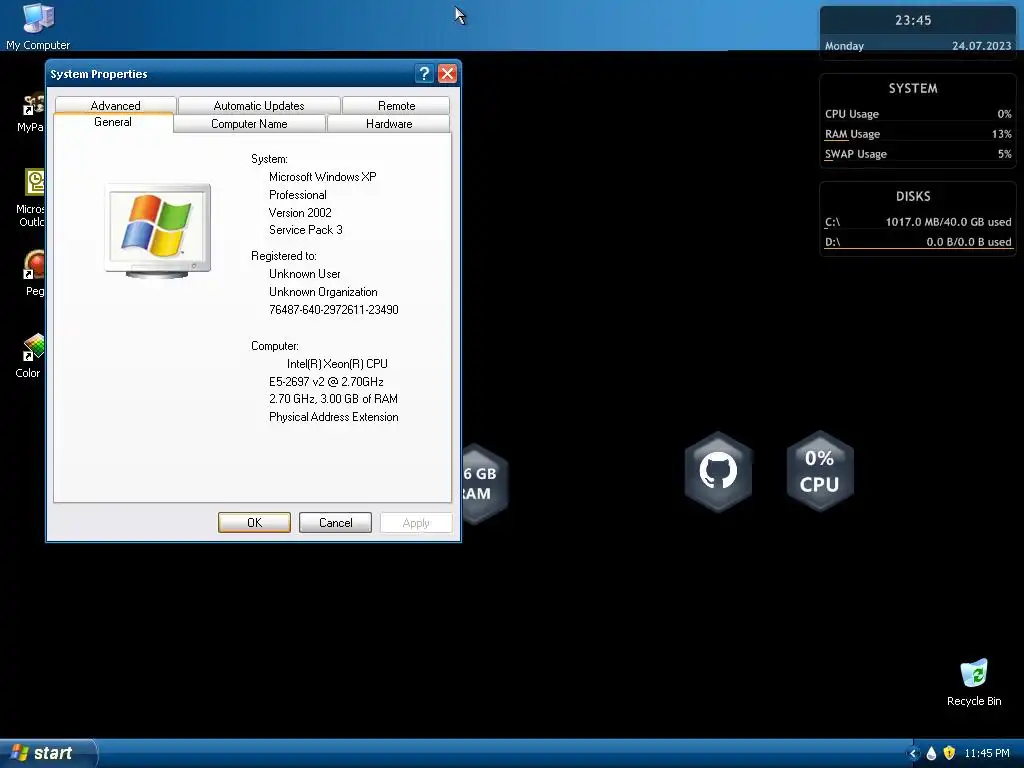Click the Cancel button
The image size is (1024, 768).
[x=336, y=522]
